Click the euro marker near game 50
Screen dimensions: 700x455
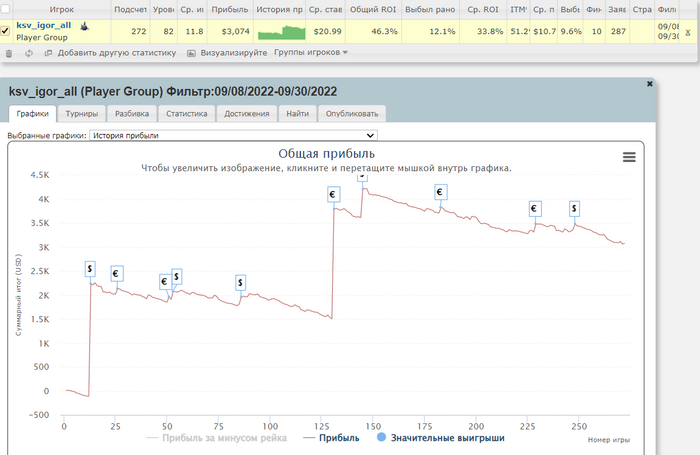pos(164,281)
